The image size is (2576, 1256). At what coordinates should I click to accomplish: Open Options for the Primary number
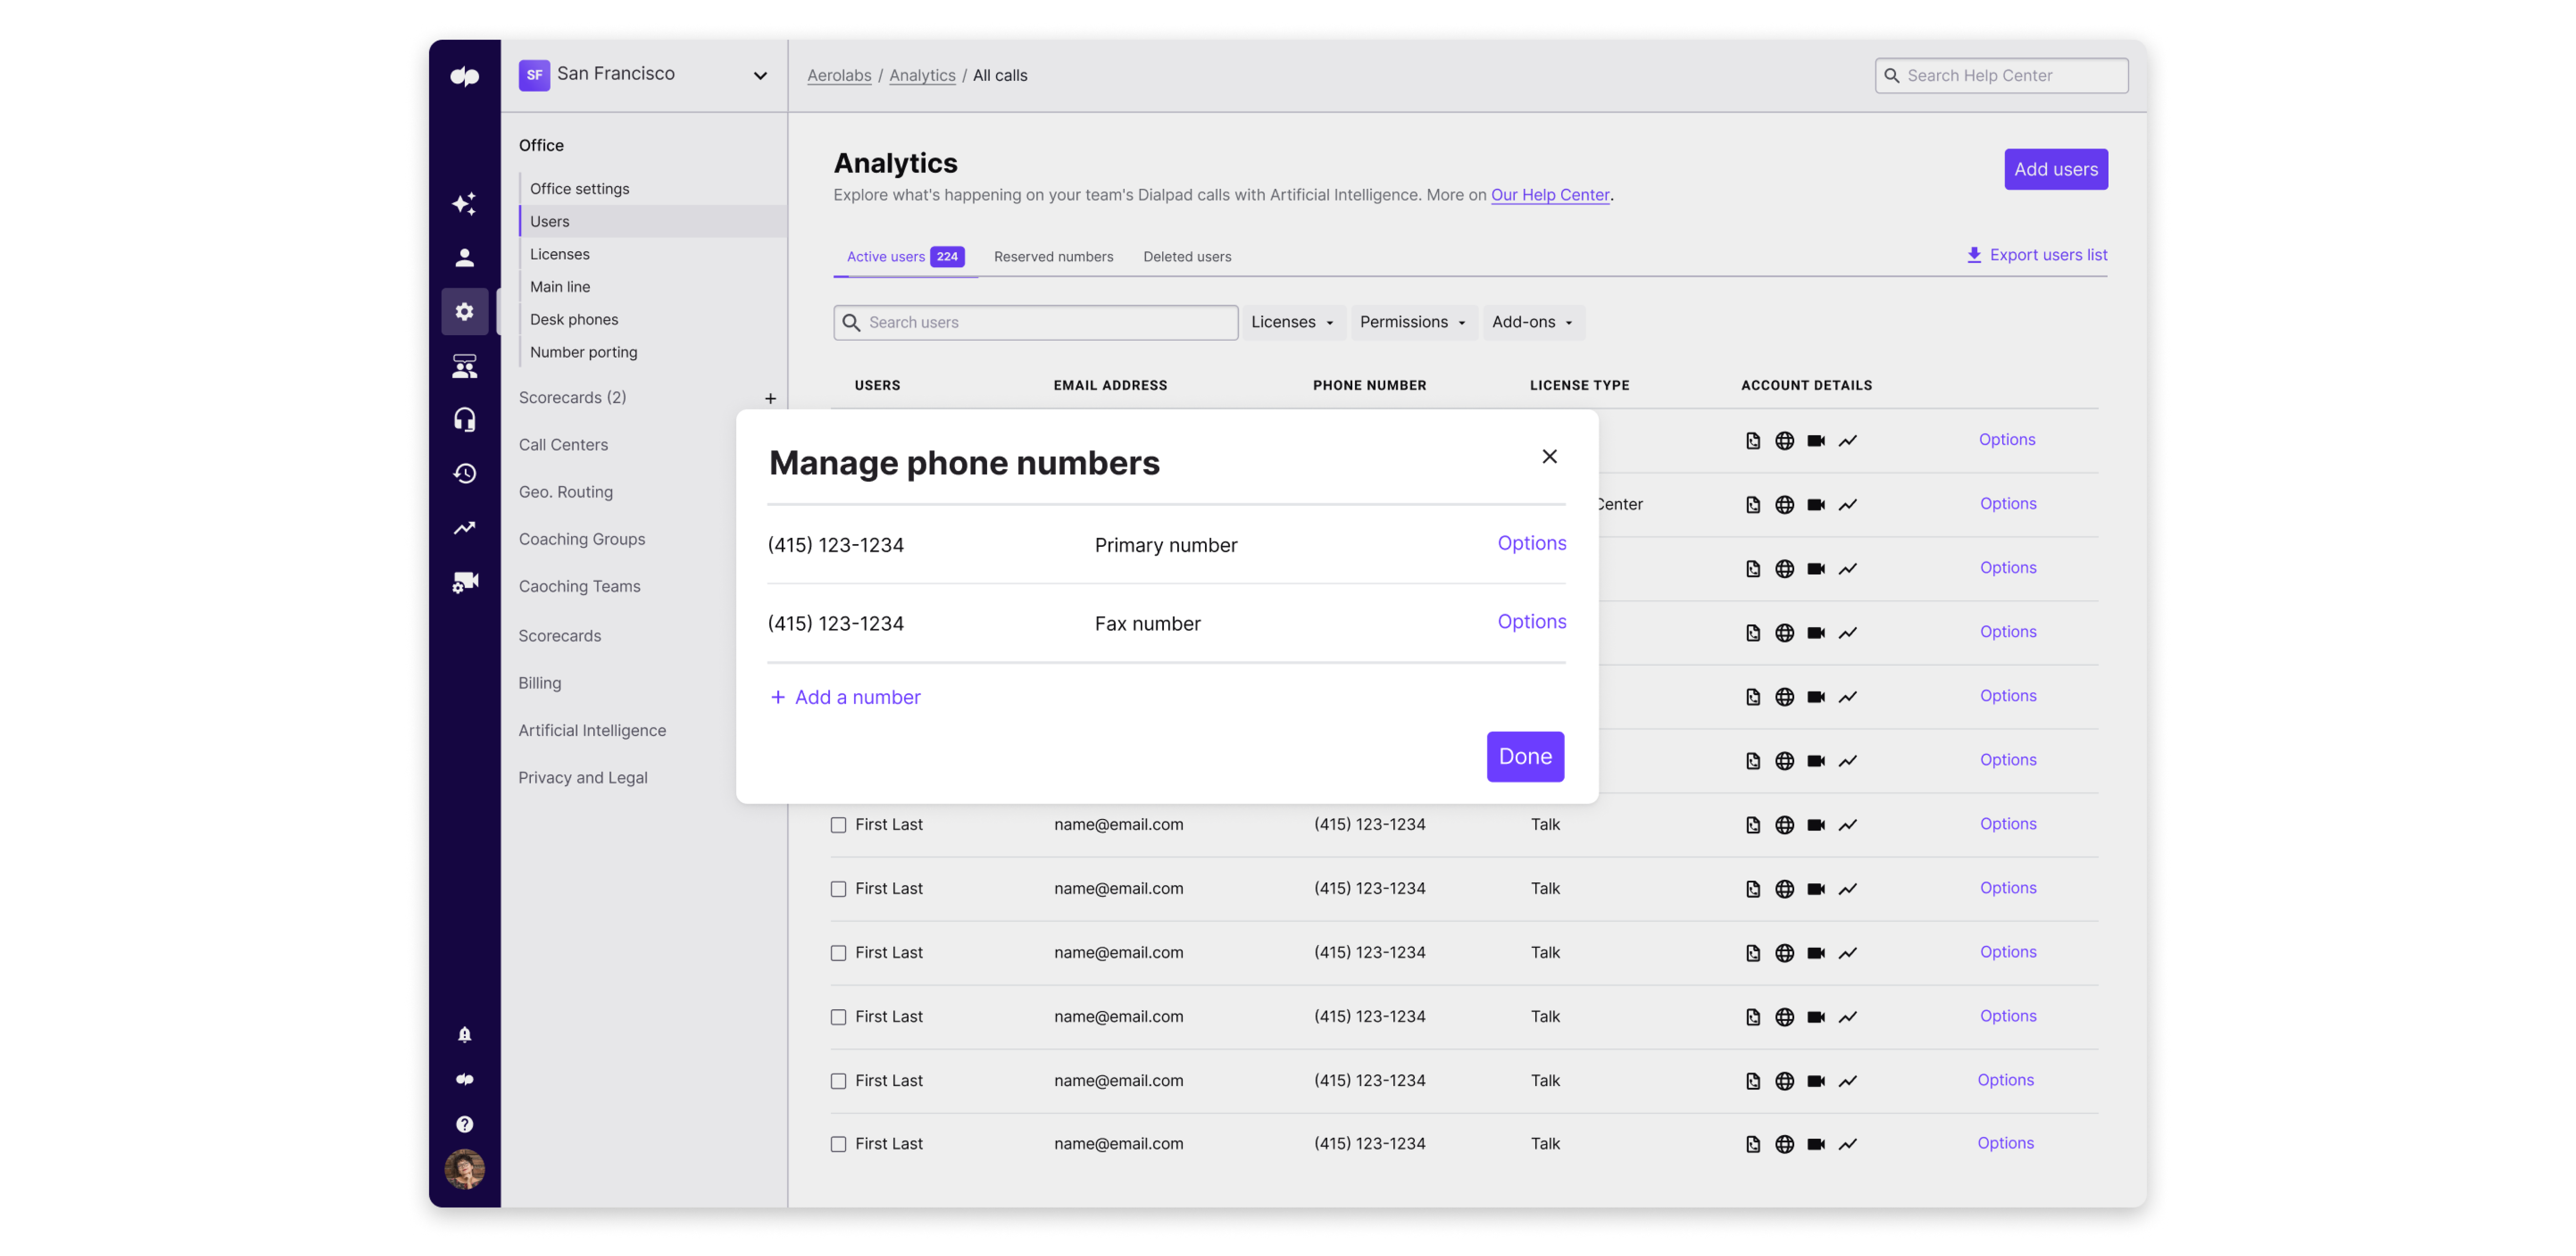pos(1531,543)
